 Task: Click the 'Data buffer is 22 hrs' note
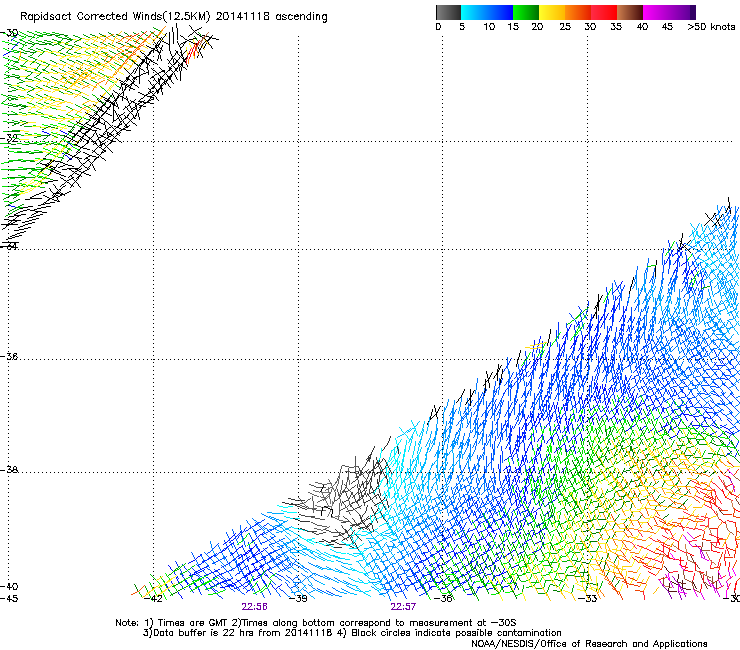352,633
